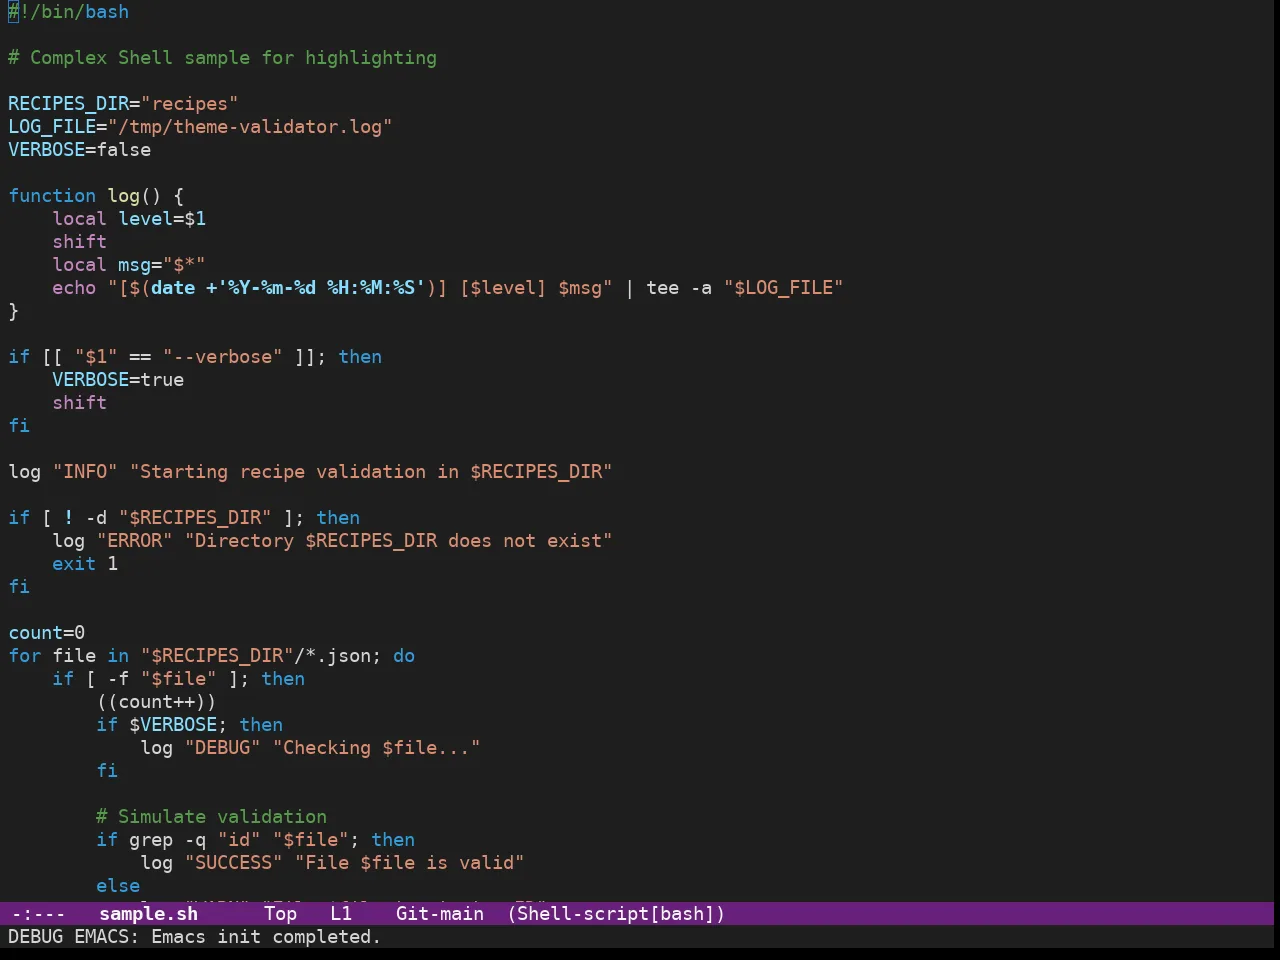Click the "DEBUG" string in log call
The image size is (1280, 960).
click(x=222, y=748)
